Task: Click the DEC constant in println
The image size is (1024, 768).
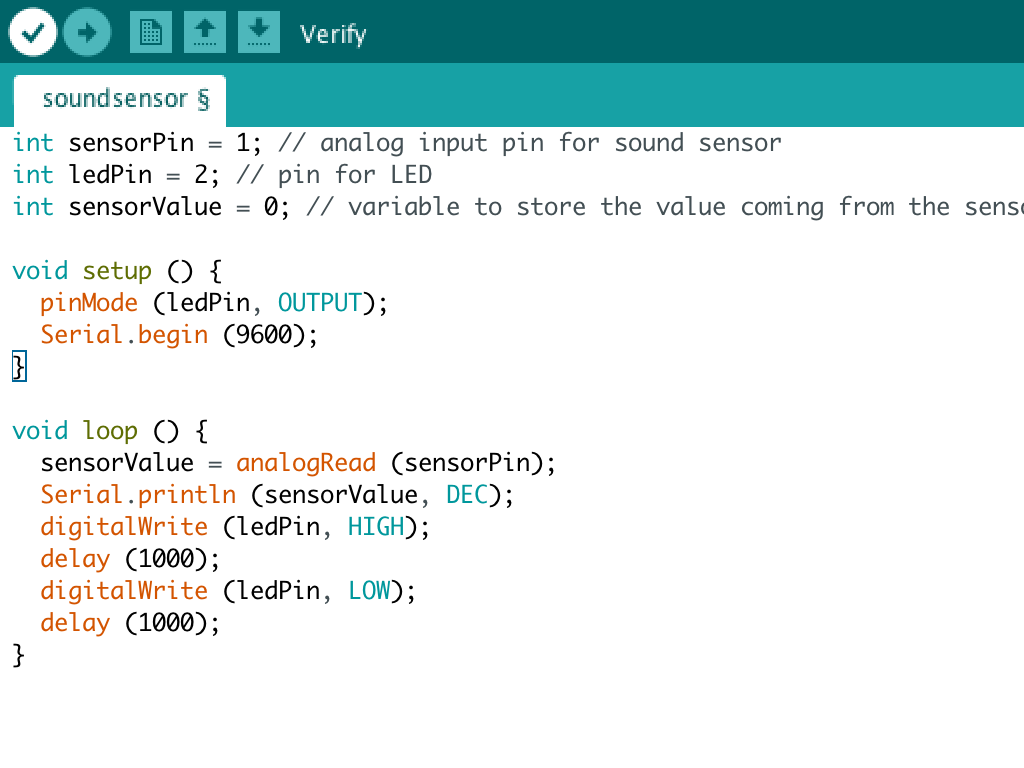Action: click(x=467, y=495)
